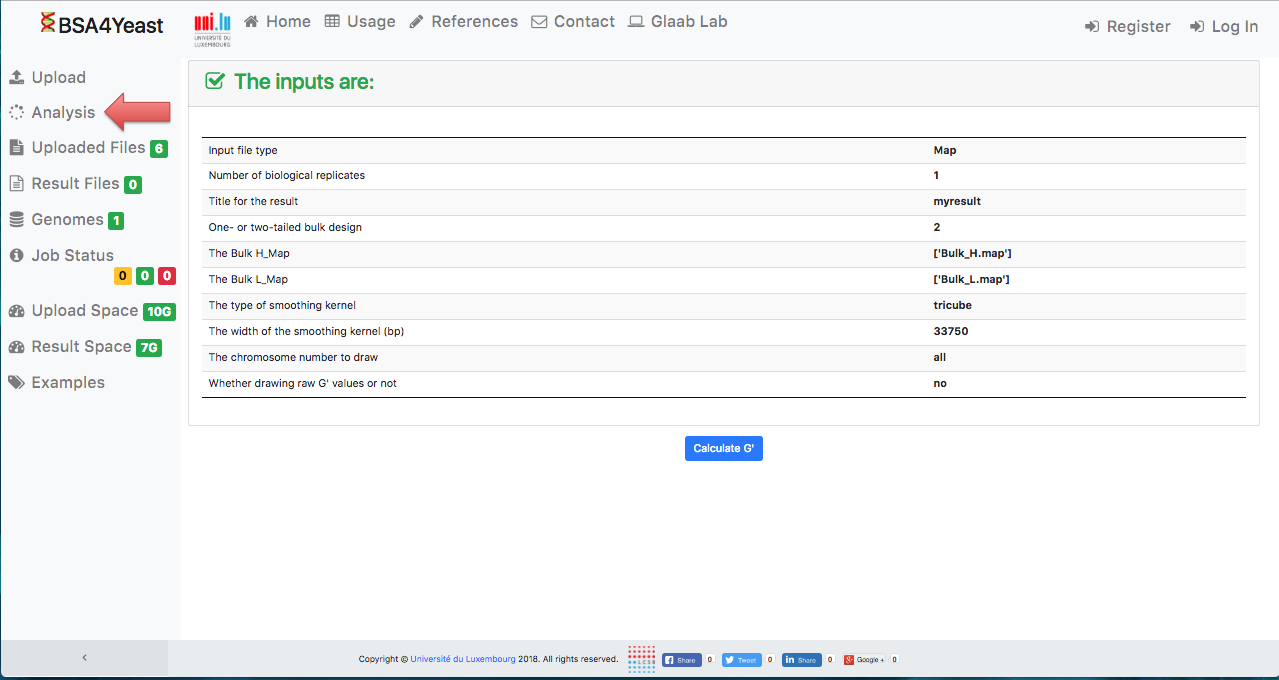
Task: Select Analysis in the sidebar
Action: (62, 113)
